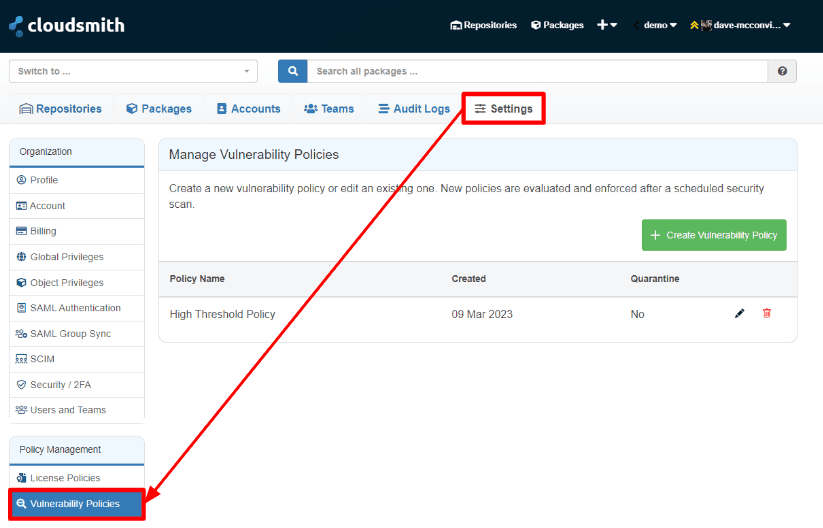Click the 09 Mar 2023 created date
The width and height of the screenshot is (823, 528).
[482, 314]
